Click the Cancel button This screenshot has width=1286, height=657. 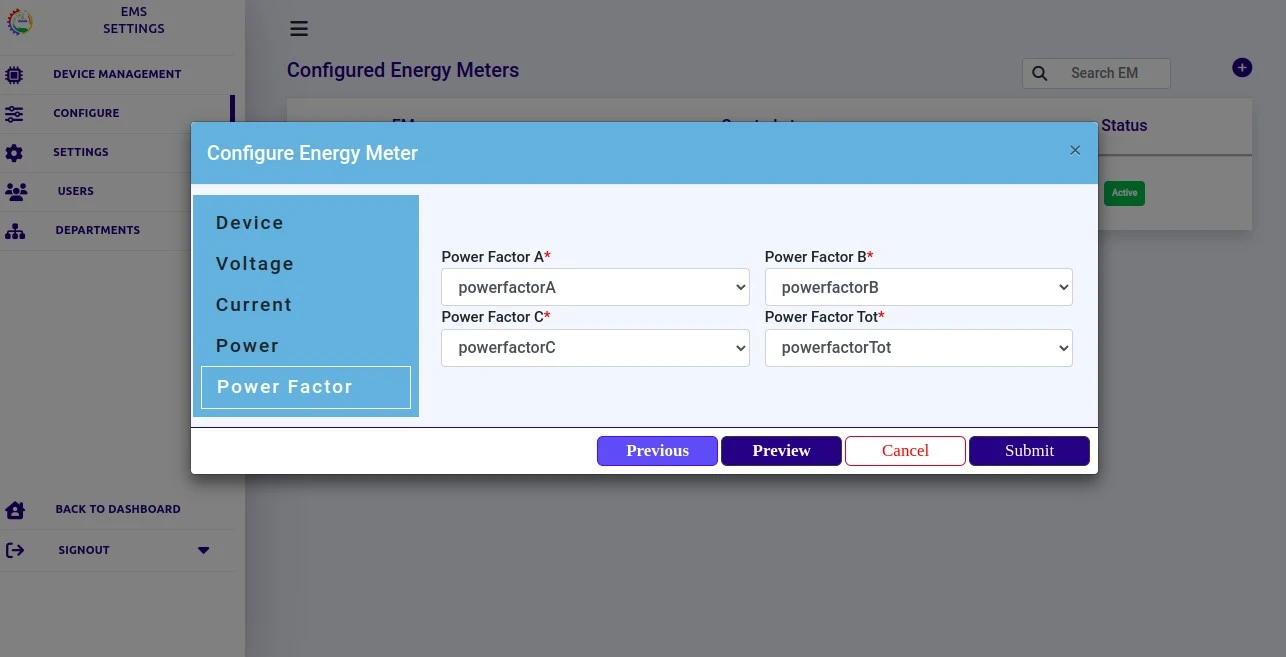point(905,451)
